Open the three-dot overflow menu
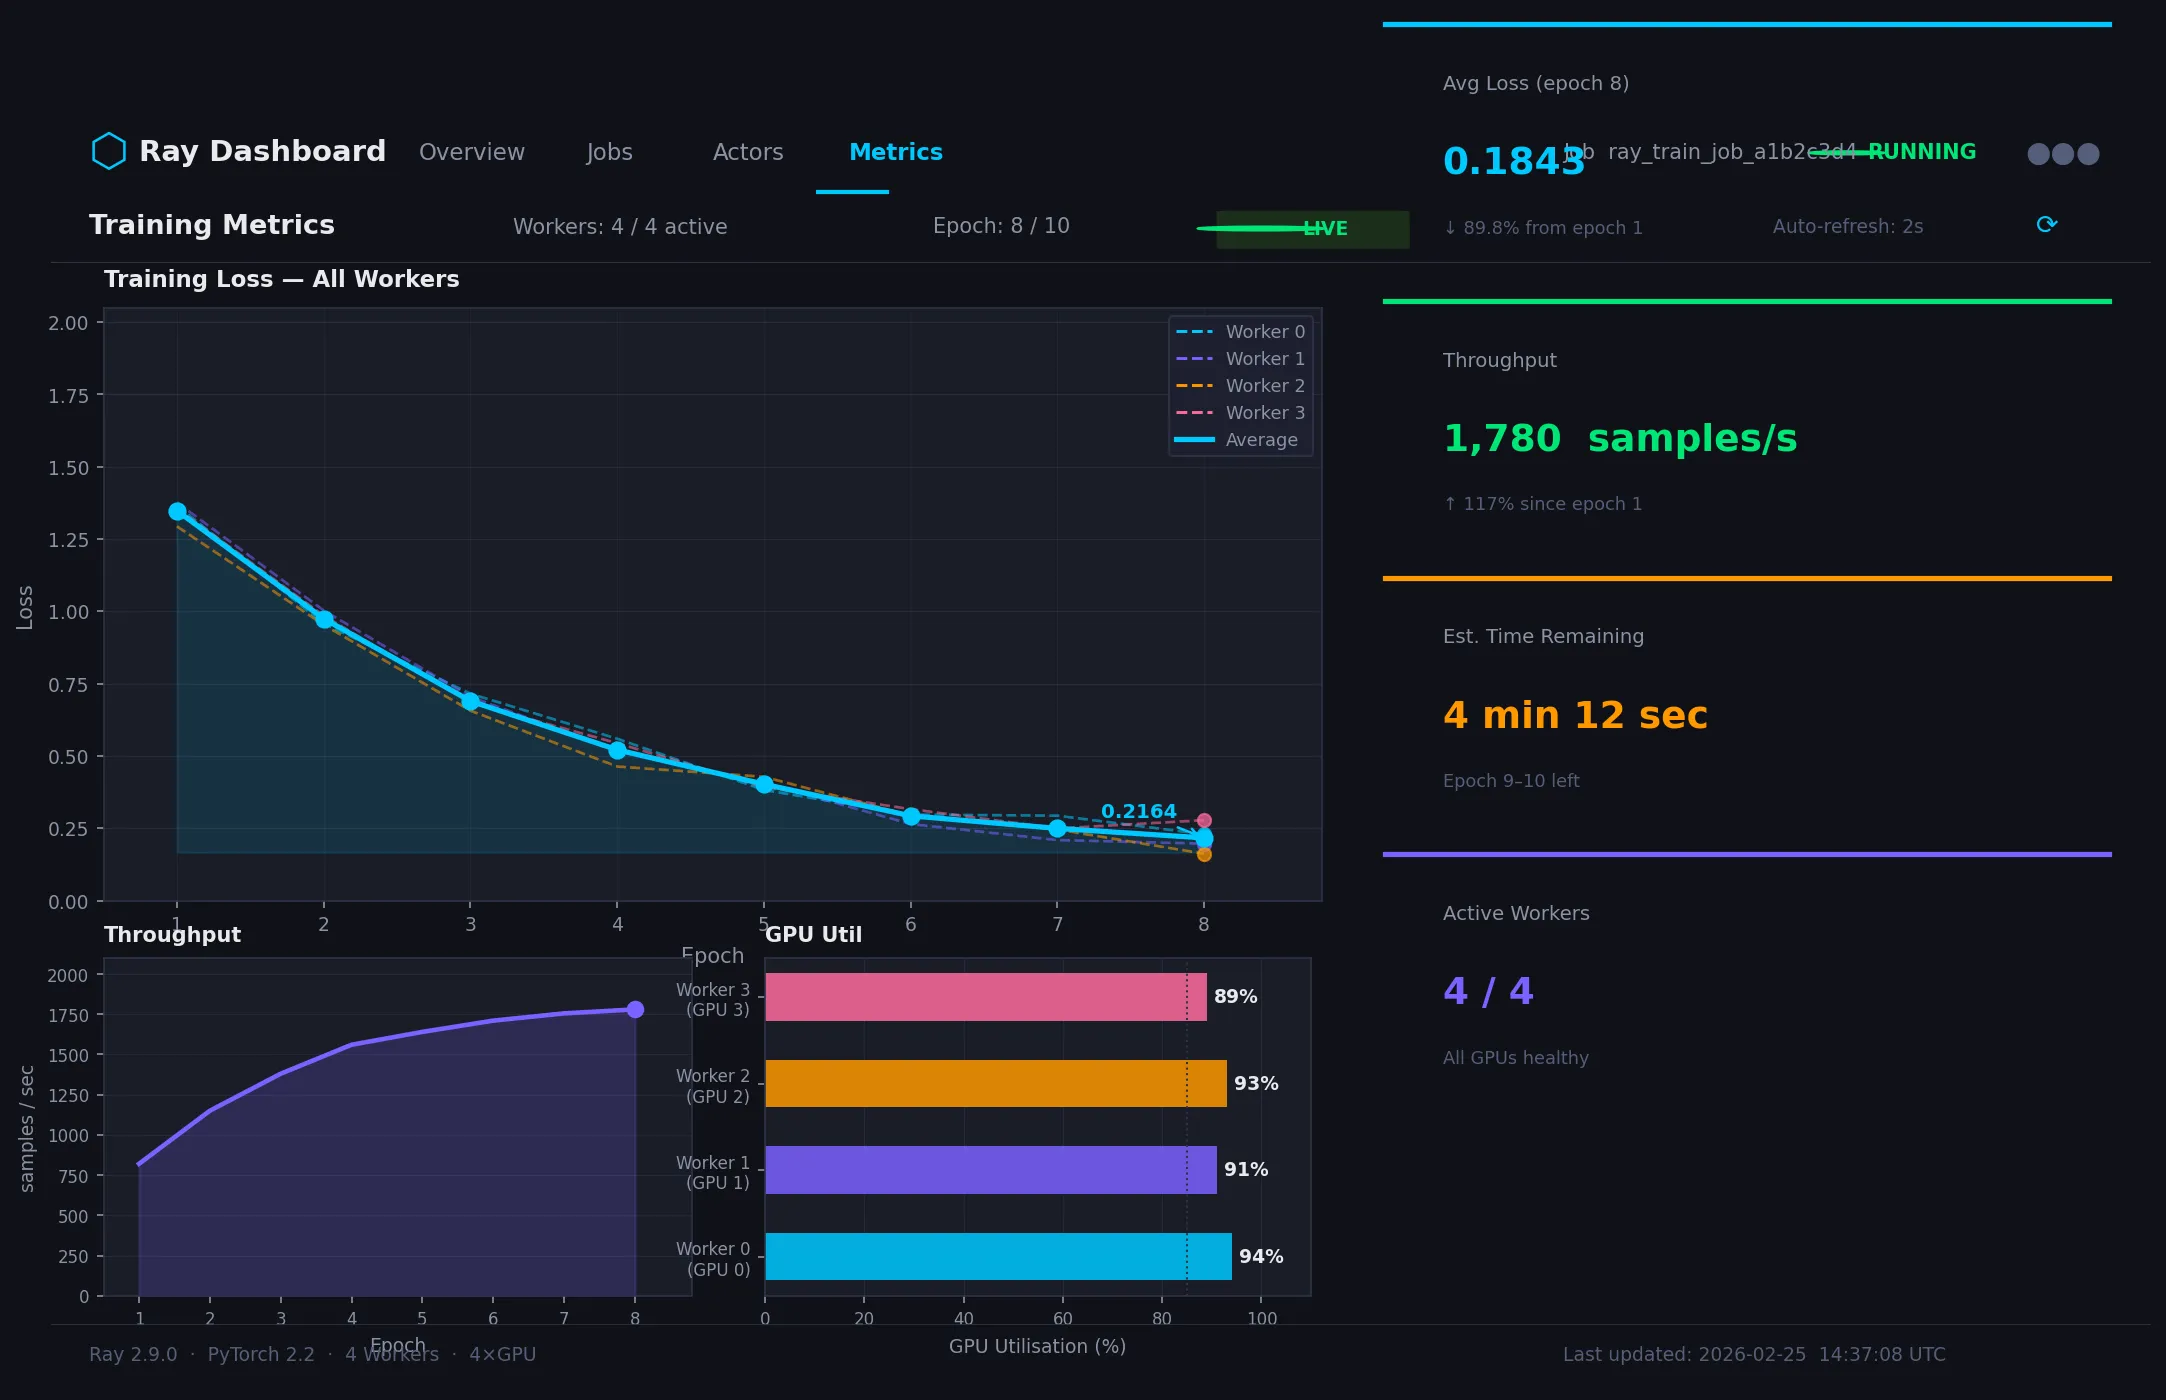Image resolution: width=2166 pixels, height=1400 pixels. coord(2063,152)
